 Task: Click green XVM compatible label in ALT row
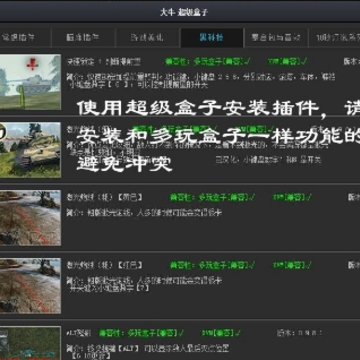coord(221,333)
